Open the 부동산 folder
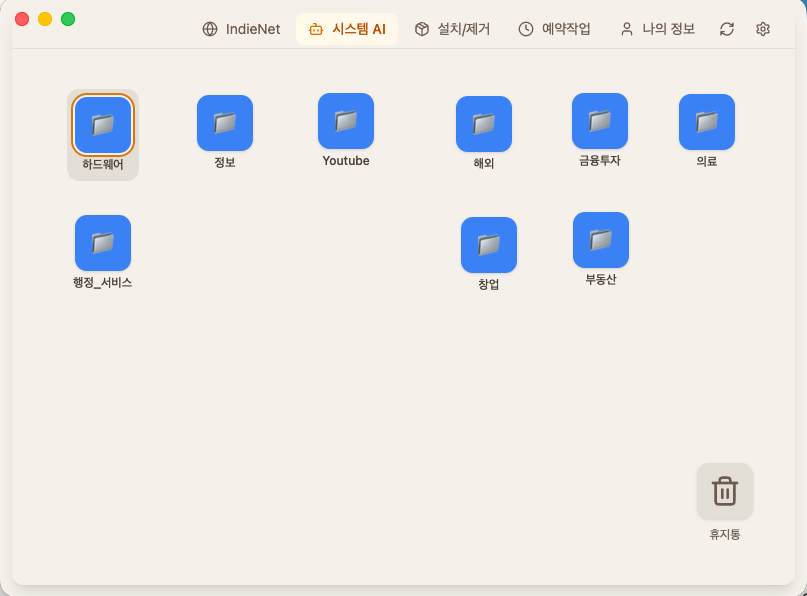This screenshot has height=596, width=807. click(x=600, y=239)
